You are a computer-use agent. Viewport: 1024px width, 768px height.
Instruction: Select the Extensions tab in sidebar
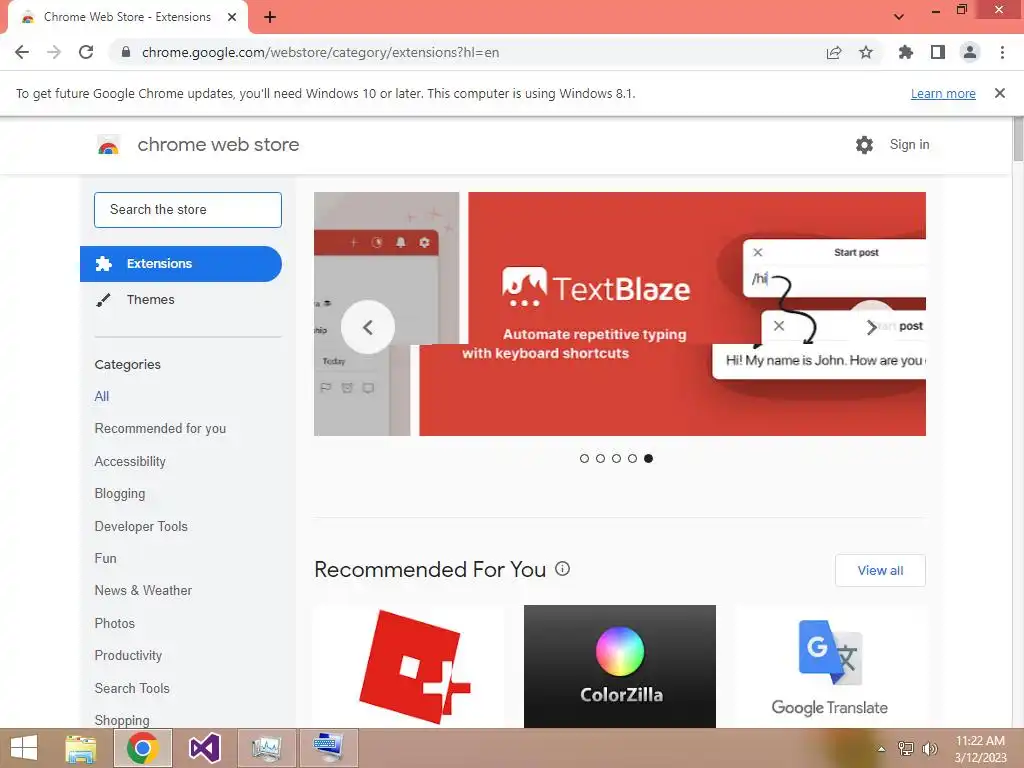click(x=181, y=264)
